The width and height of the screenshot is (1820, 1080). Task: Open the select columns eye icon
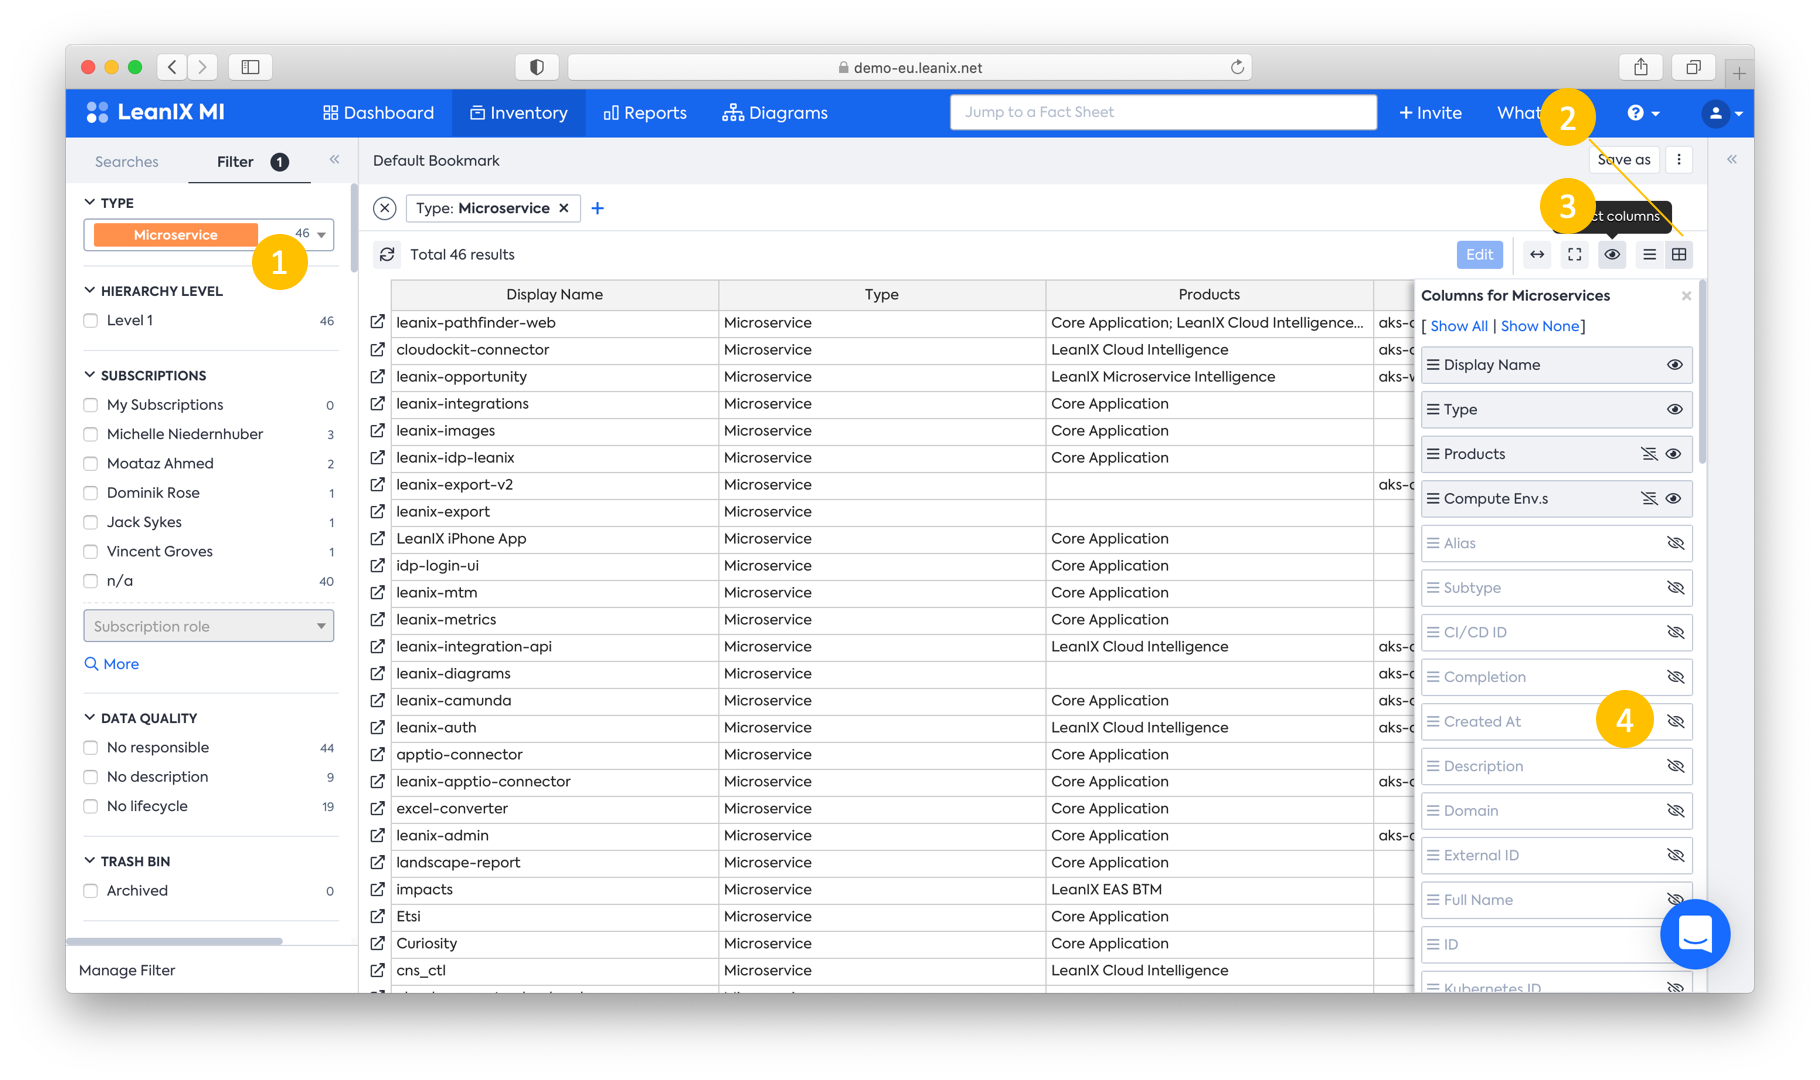1612,254
